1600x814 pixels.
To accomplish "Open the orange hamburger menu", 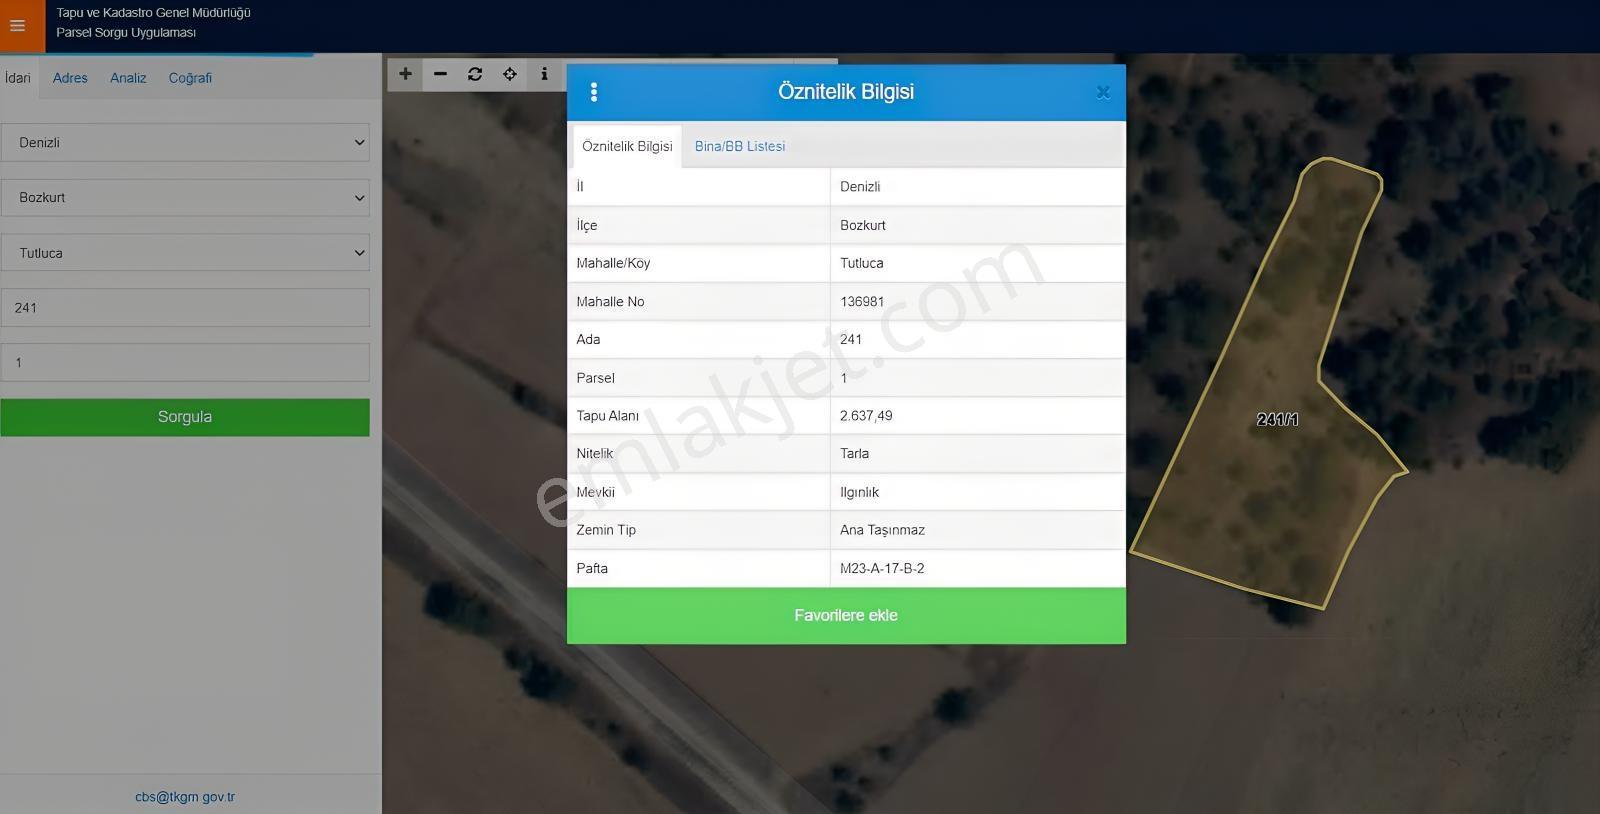I will (x=21, y=25).
